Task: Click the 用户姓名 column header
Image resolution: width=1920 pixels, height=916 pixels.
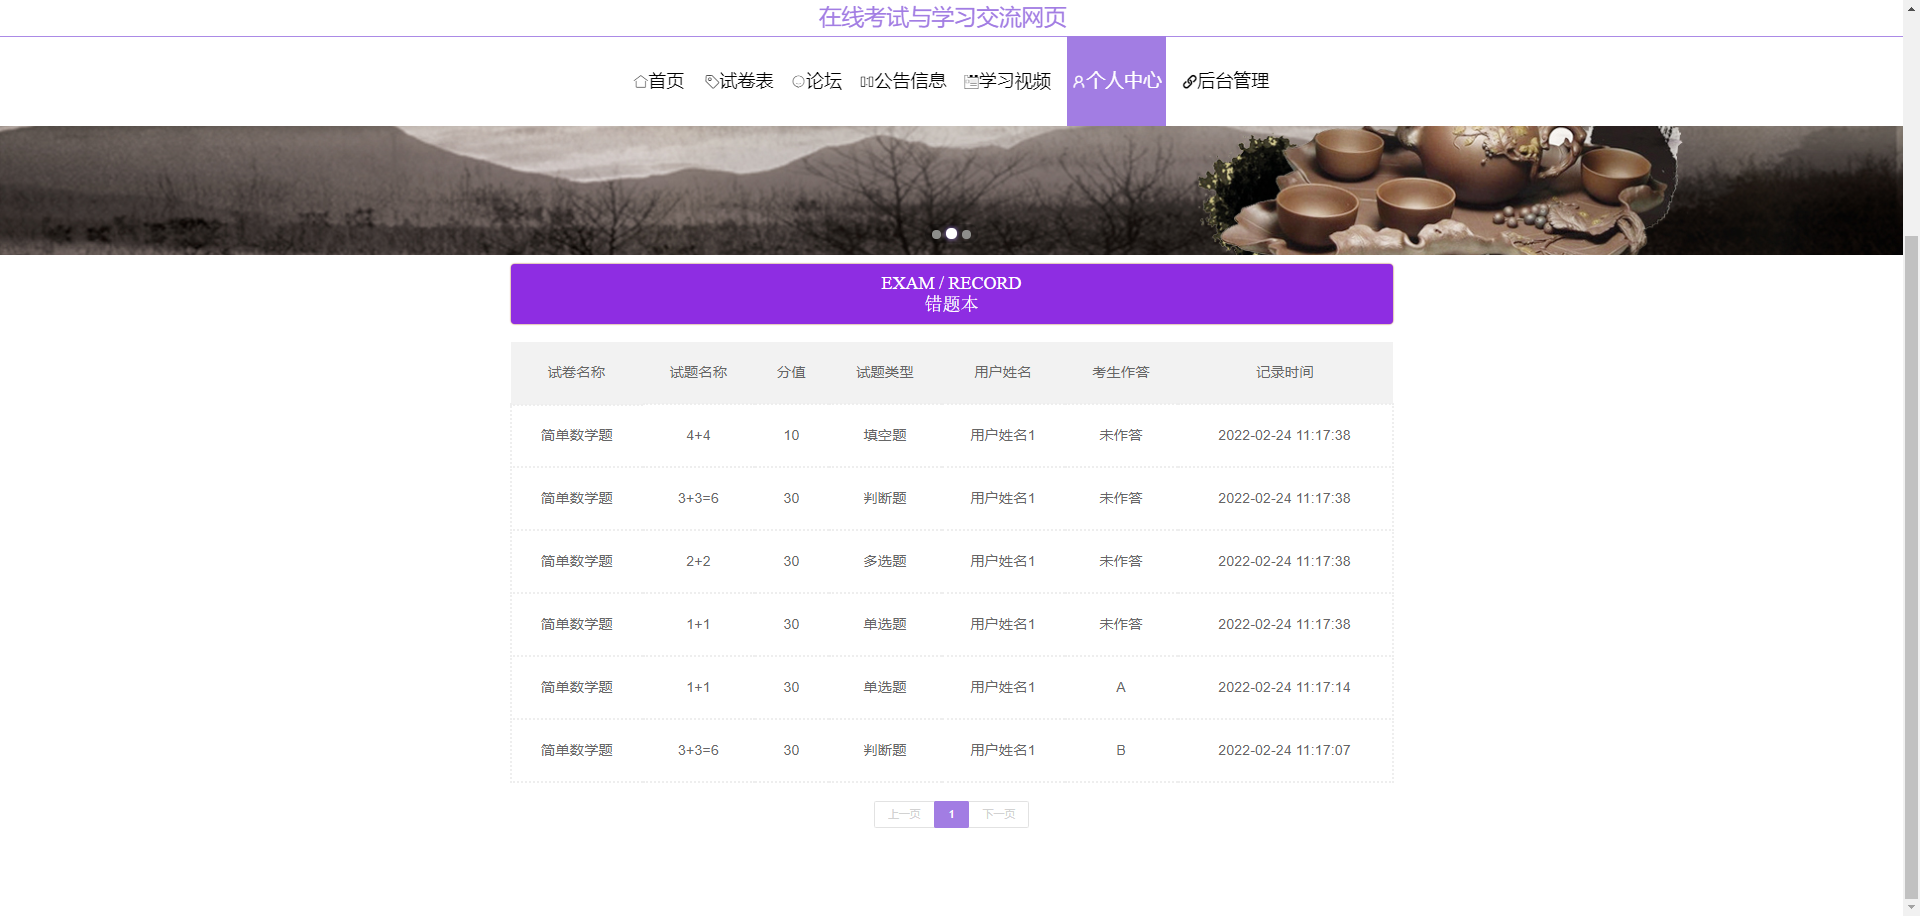Action: pyautogui.click(x=1002, y=372)
